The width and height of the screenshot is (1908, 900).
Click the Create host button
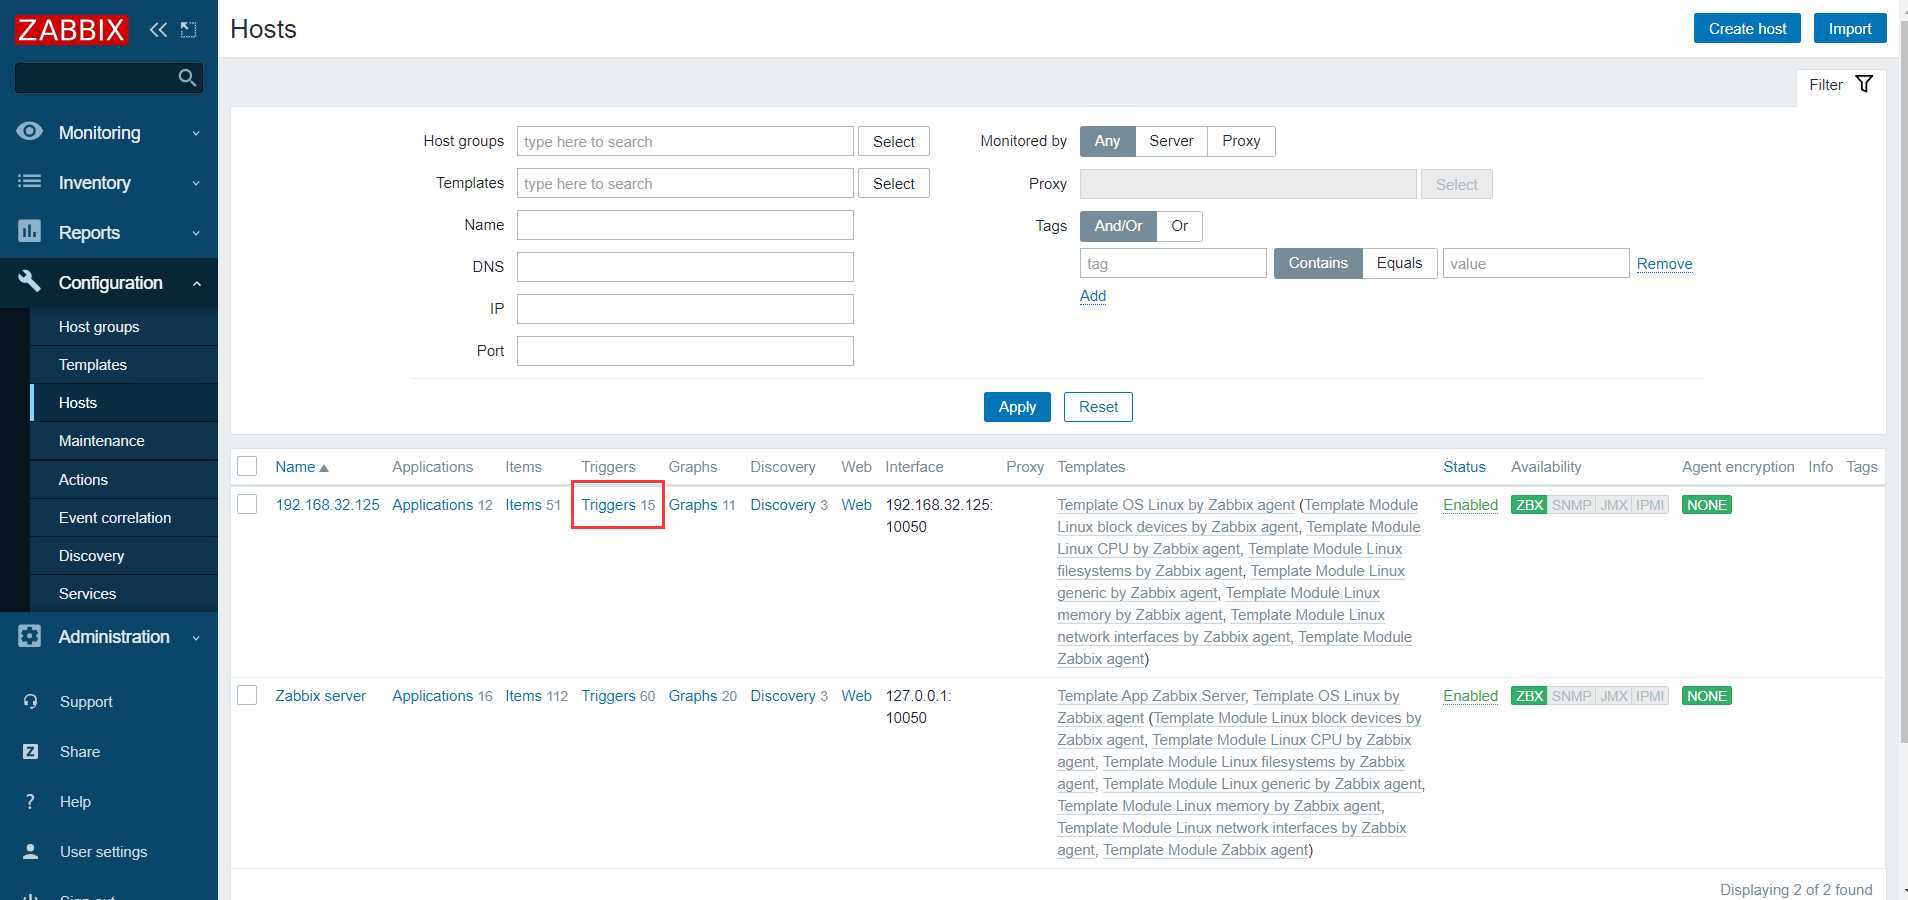(x=1747, y=28)
